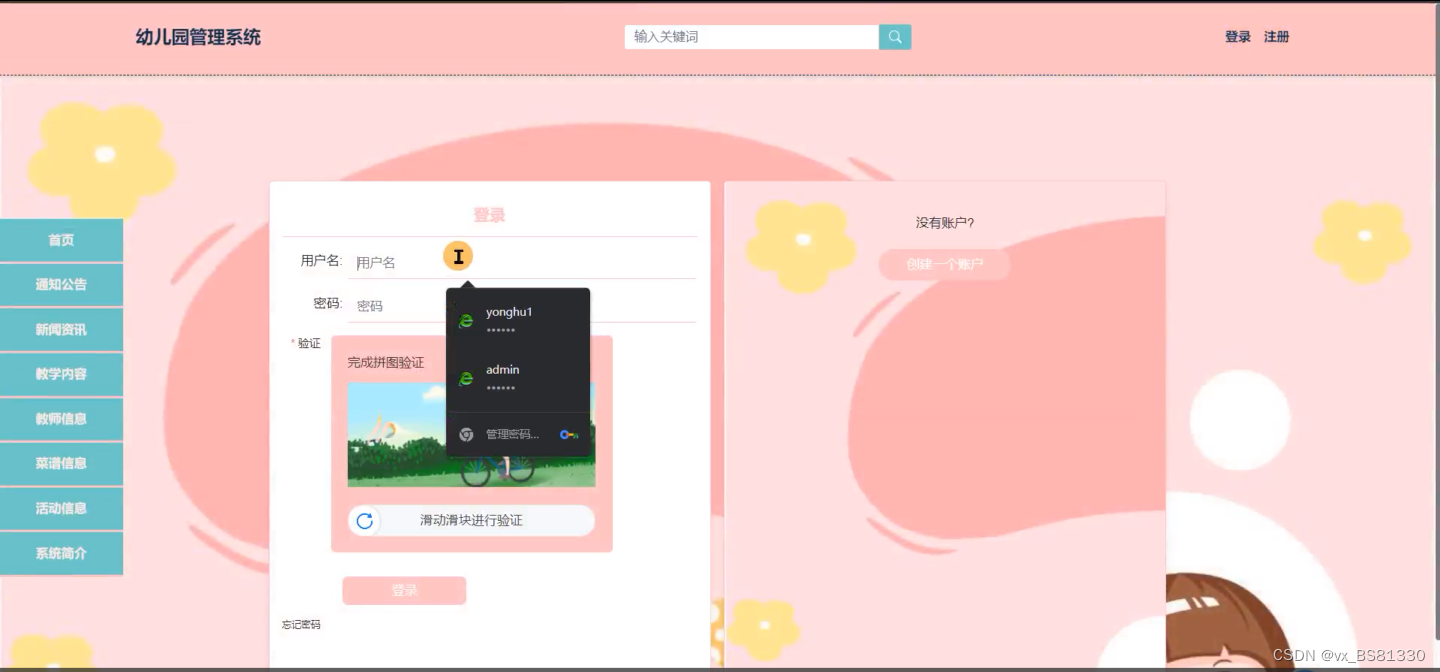Click the 滑动滑块进行验证 slider bar
The height and width of the screenshot is (672, 1440).
coord(471,520)
